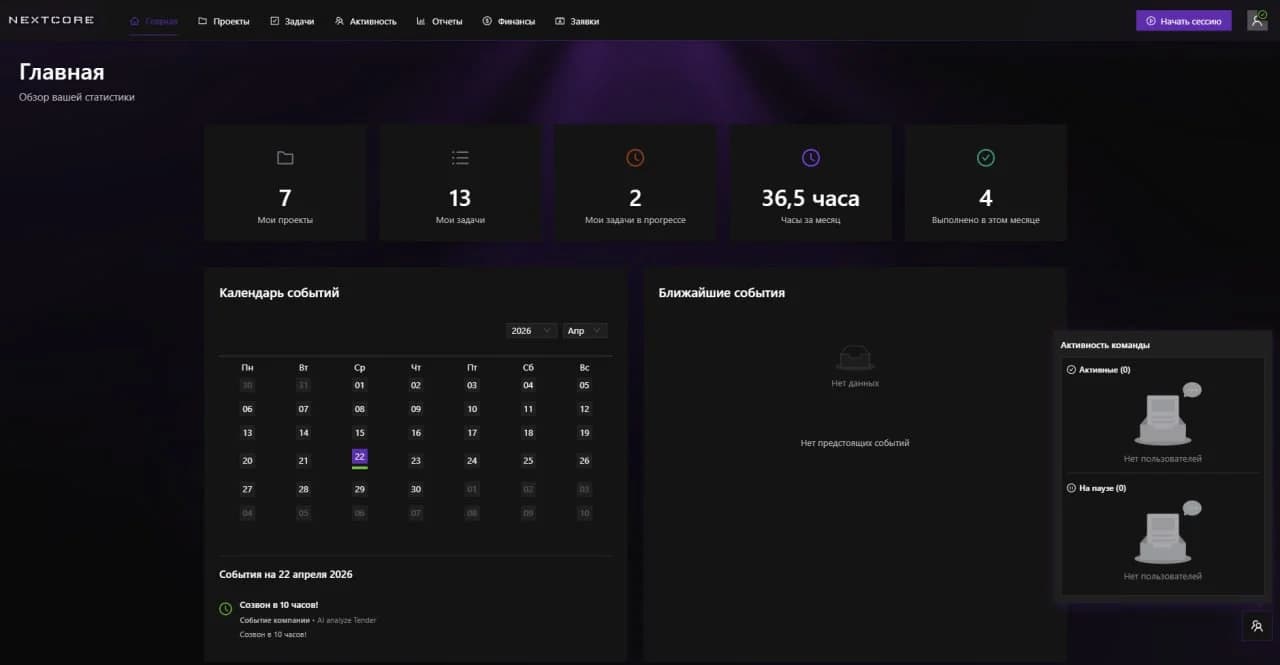This screenshot has height=665, width=1280.
Task: Open the Проекты menu item
Action: pyautogui.click(x=224, y=21)
